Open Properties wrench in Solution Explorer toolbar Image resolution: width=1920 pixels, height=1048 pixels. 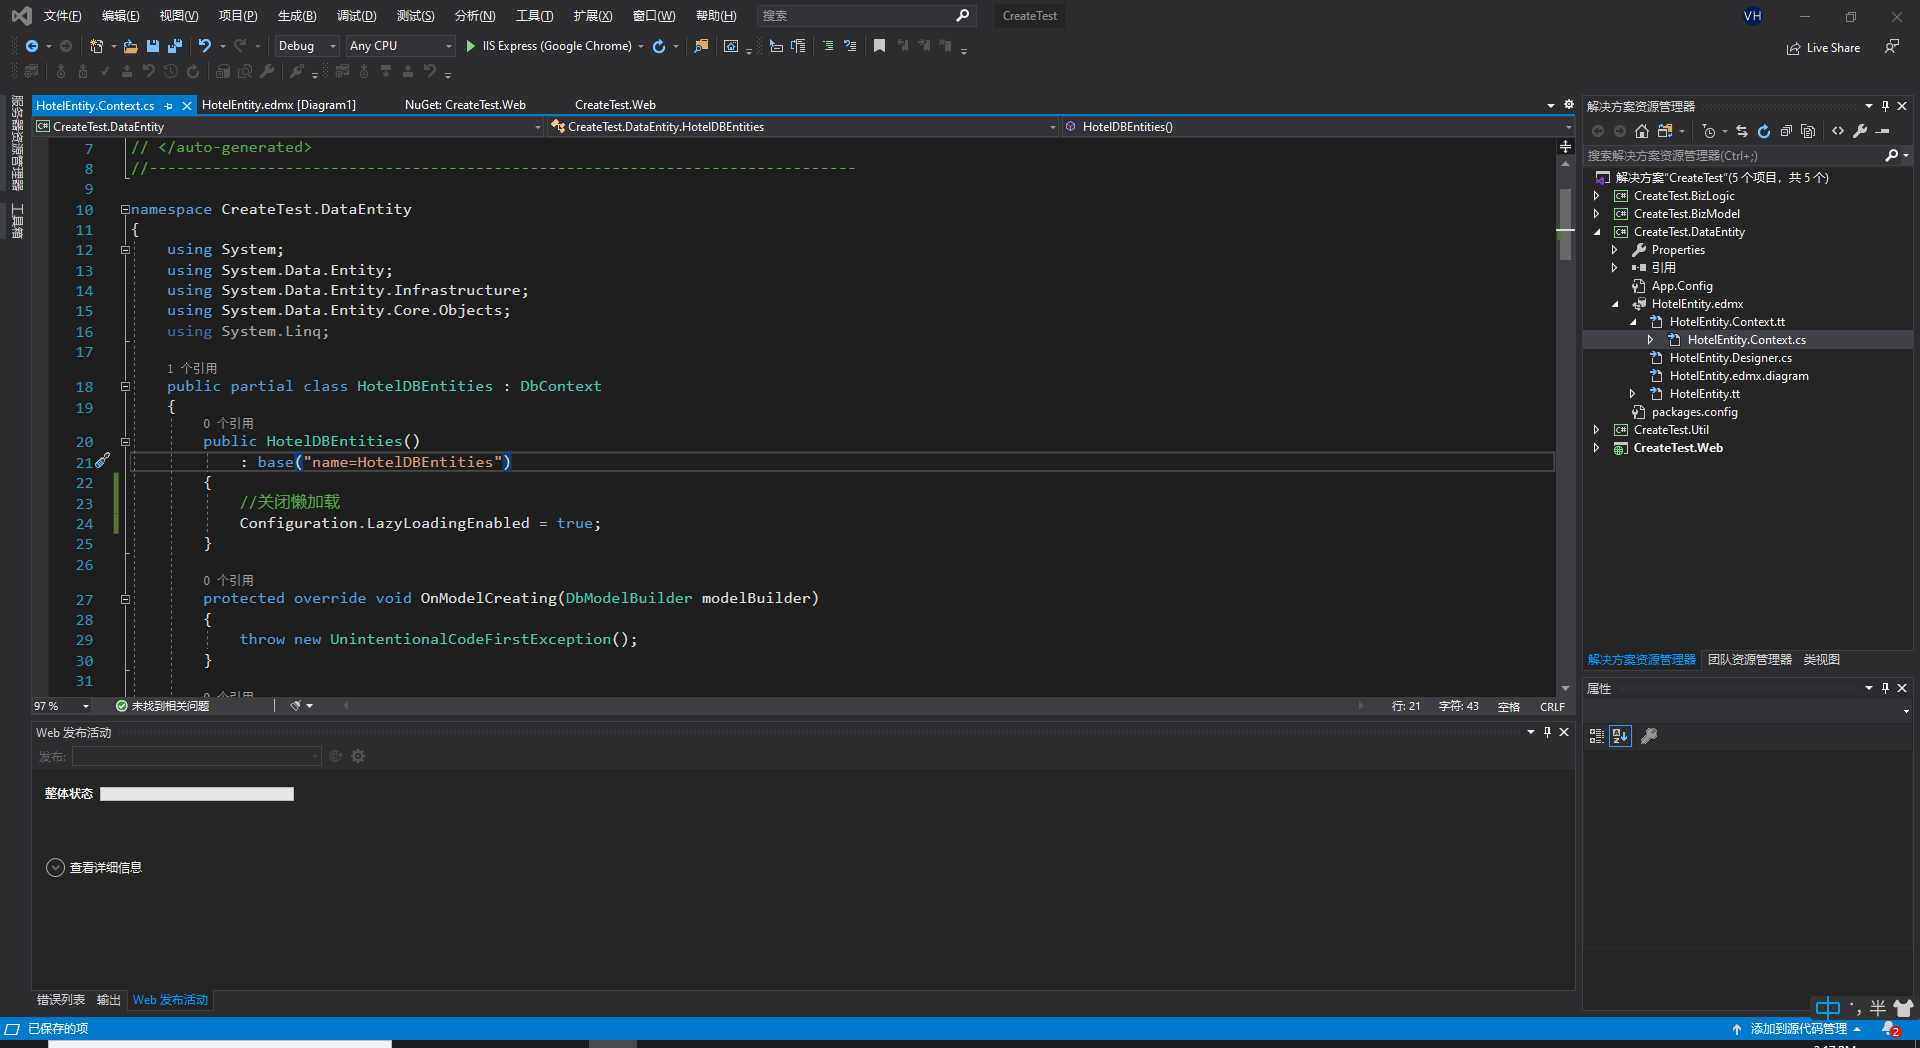click(x=1860, y=131)
